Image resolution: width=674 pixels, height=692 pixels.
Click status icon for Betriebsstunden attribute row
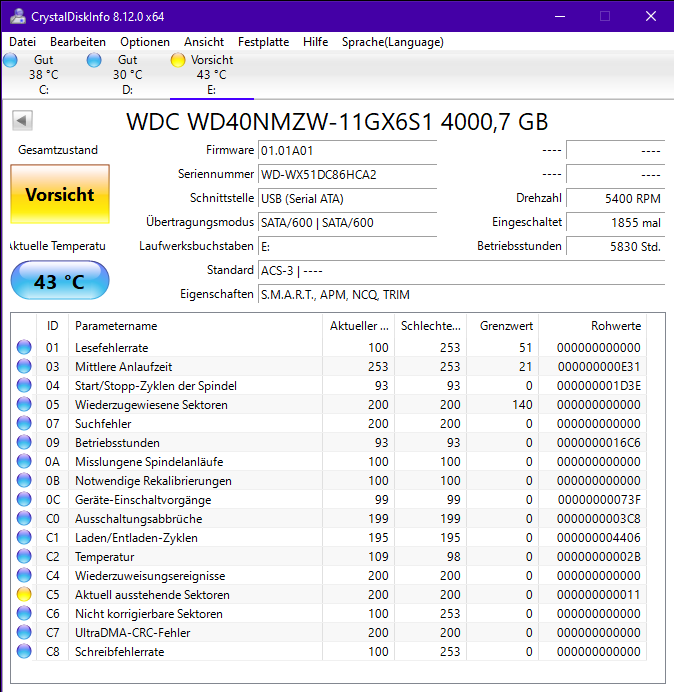point(24,442)
